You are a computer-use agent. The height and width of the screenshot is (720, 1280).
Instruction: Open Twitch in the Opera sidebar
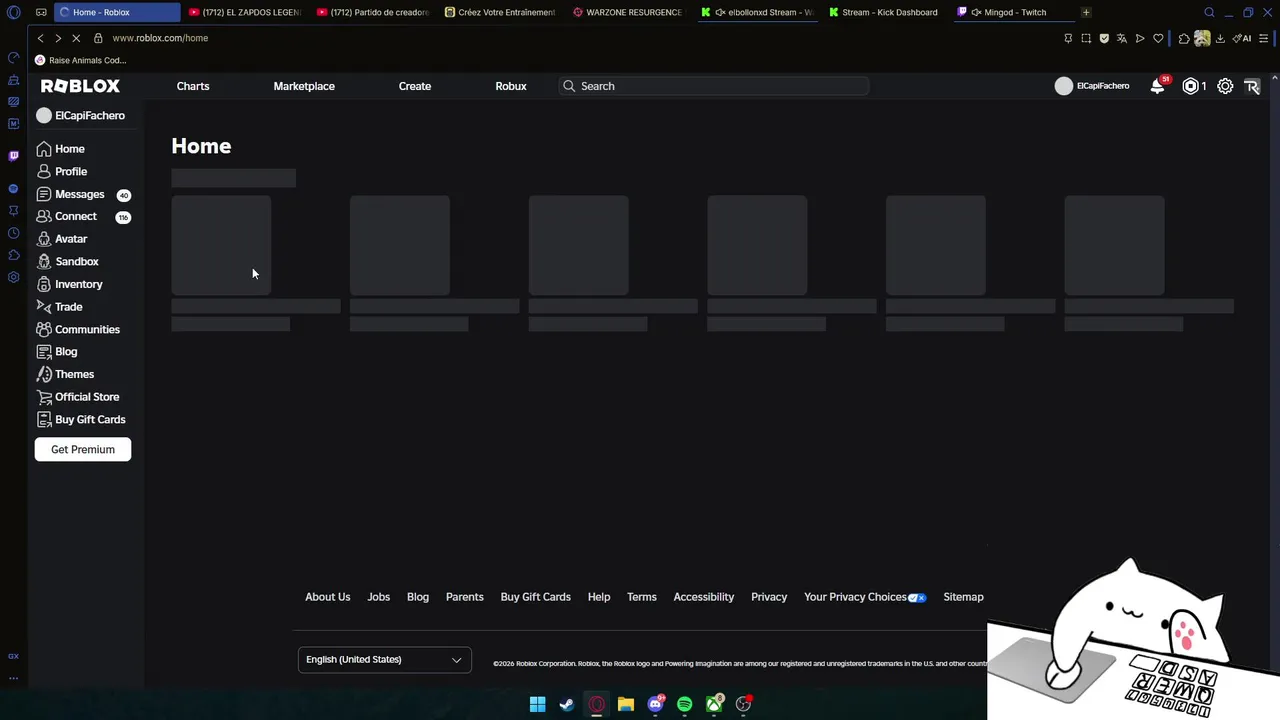tap(13, 156)
